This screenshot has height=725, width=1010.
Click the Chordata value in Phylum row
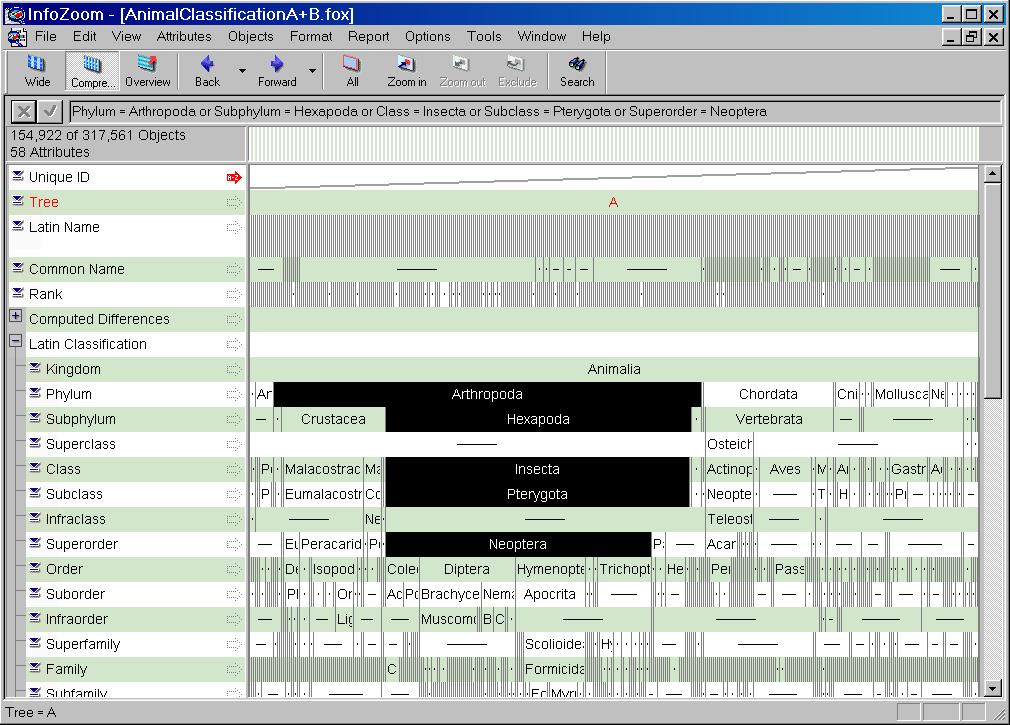click(767, 394)
